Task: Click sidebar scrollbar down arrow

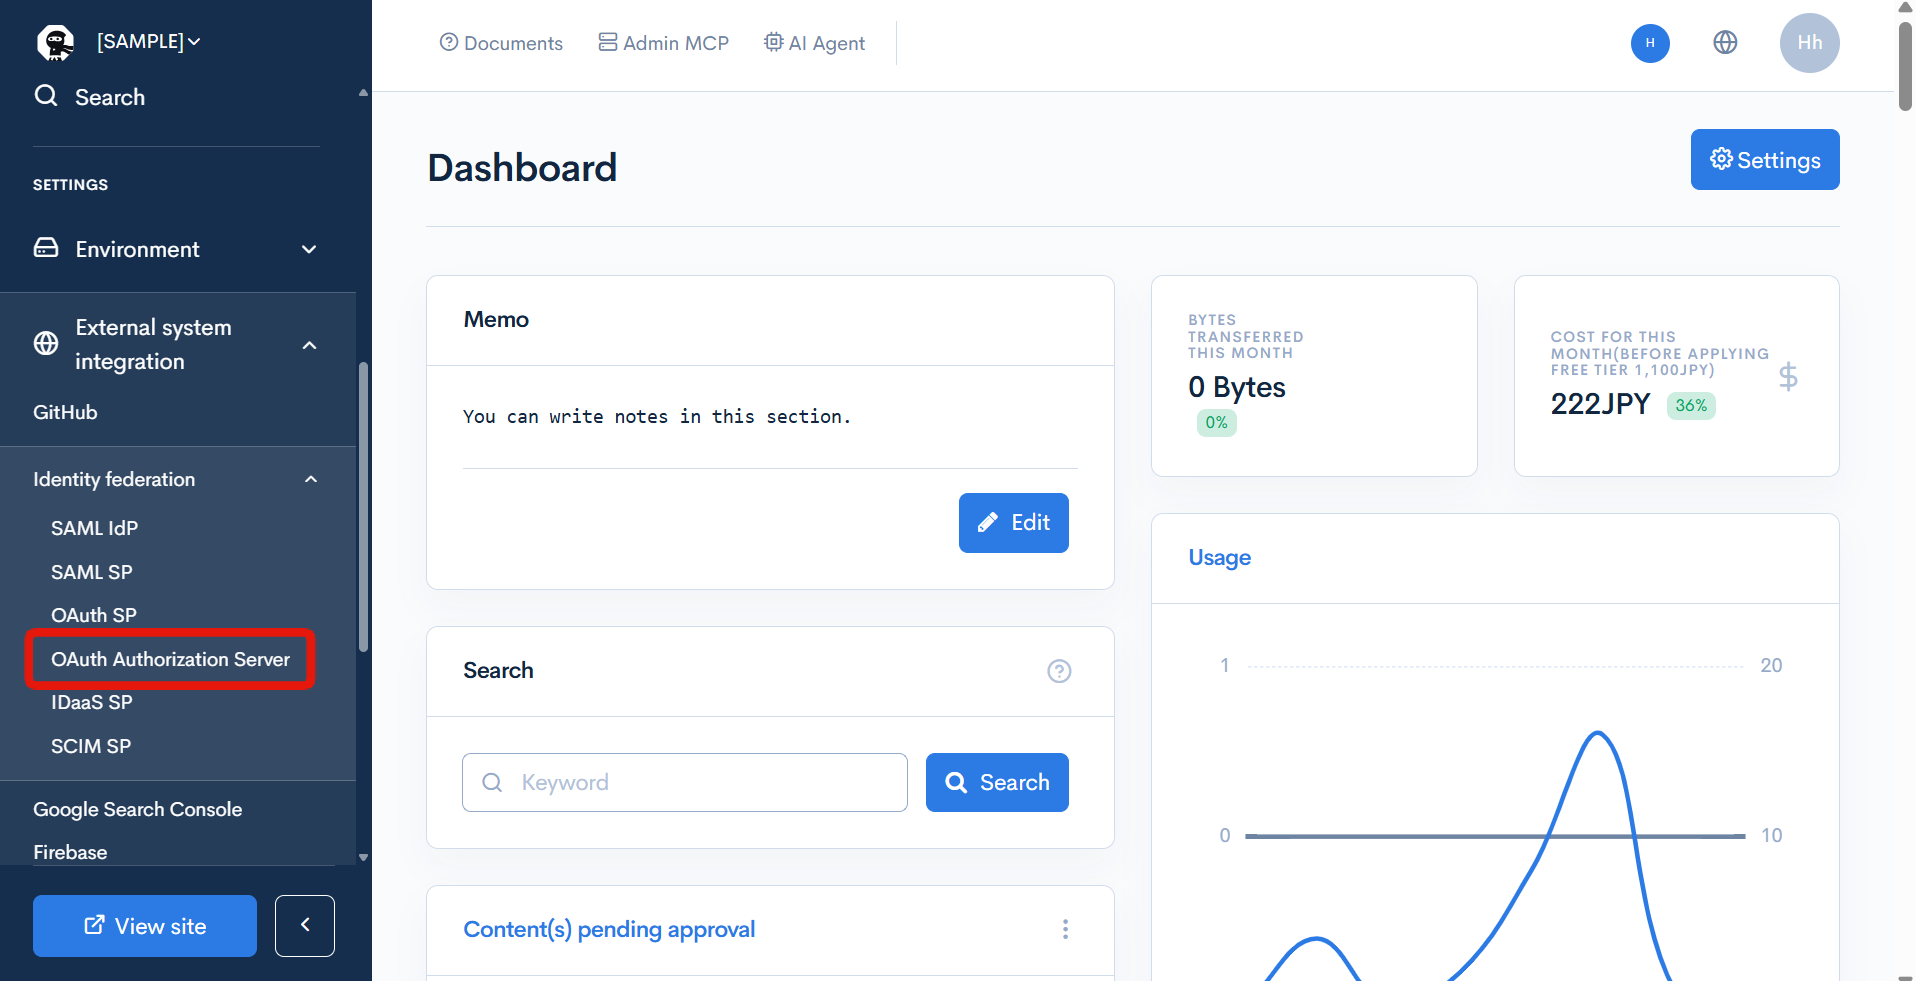Action: tap(363, 857)
